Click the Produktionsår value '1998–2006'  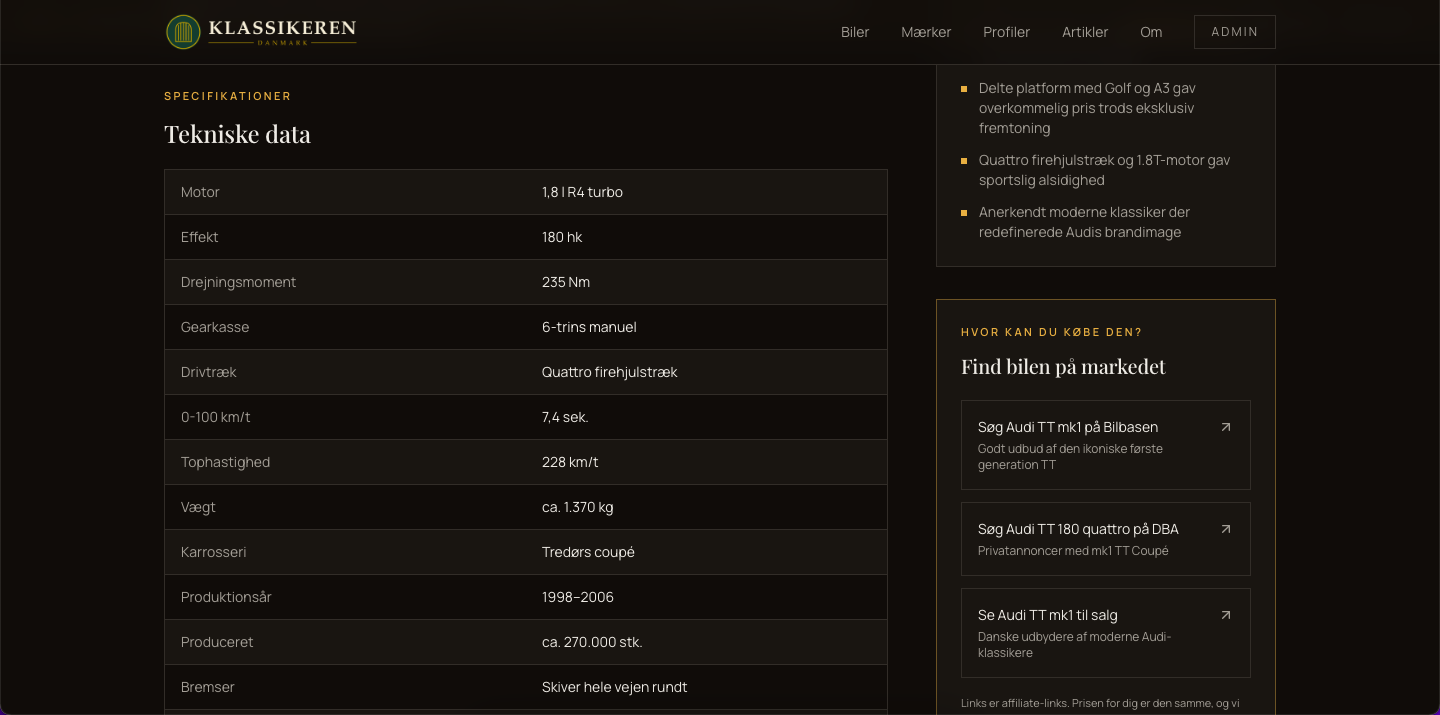578,597
